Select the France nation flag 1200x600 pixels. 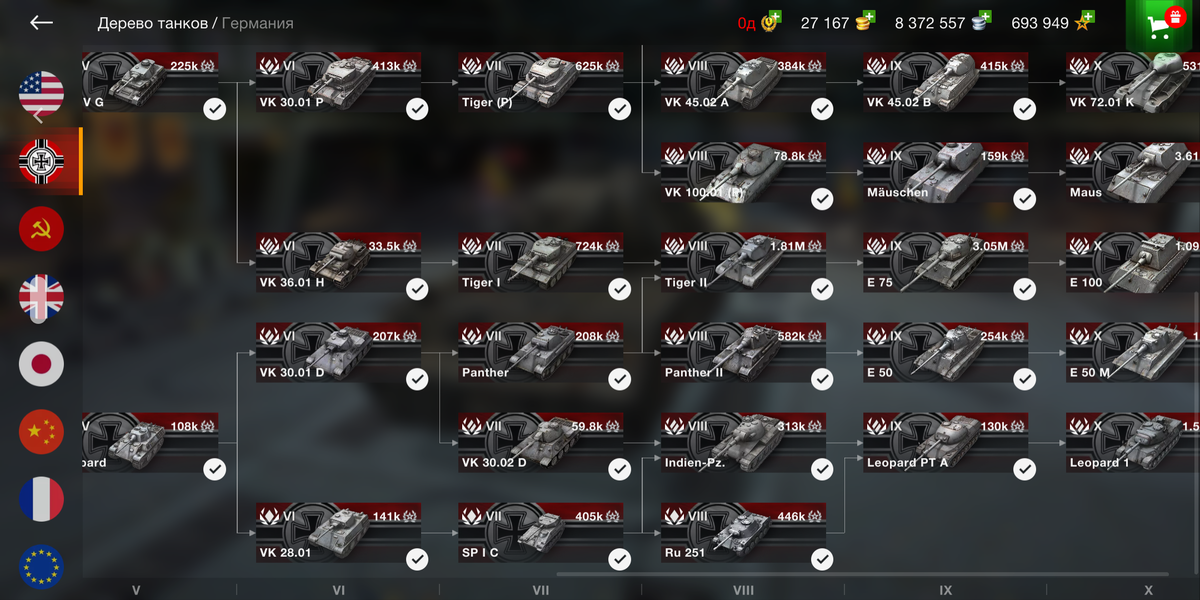[41, 499]
